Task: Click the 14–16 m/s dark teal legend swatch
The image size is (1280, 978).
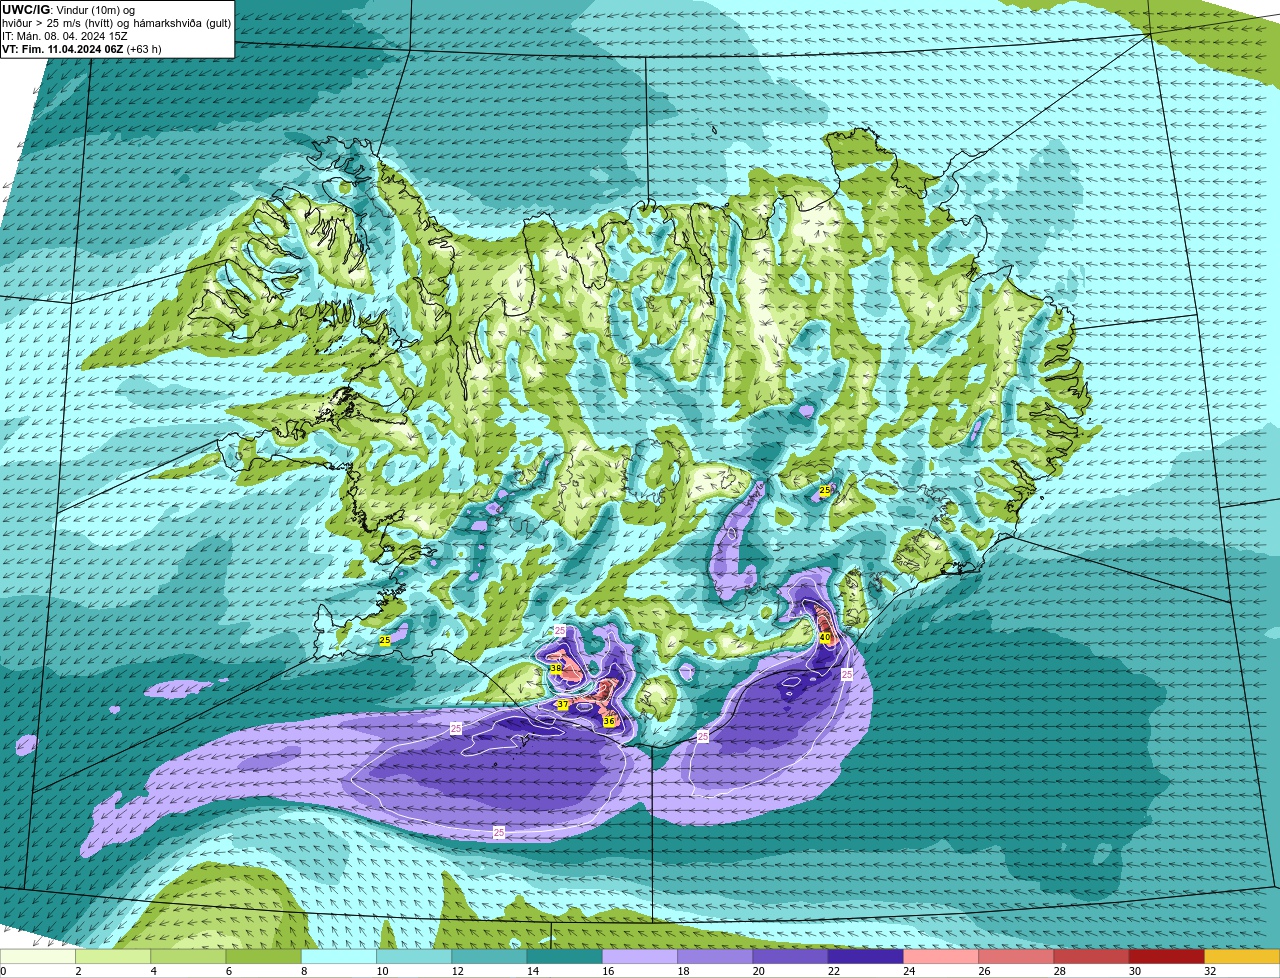Action: point(565,956)
